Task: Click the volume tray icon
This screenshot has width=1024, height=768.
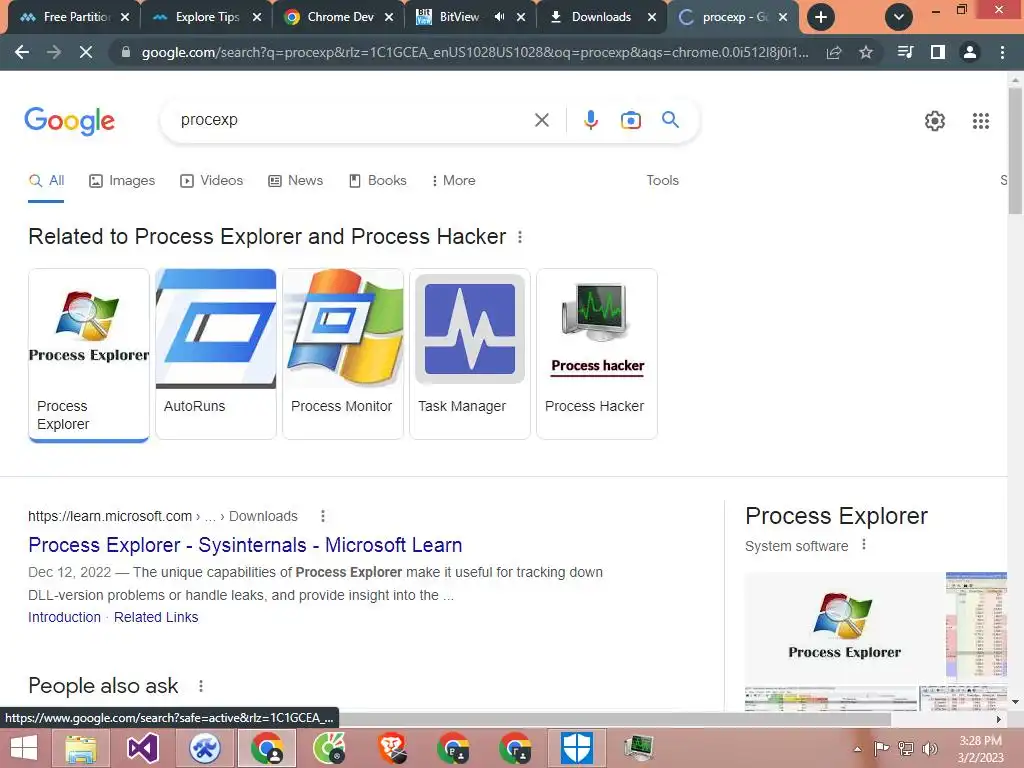Action: tap(929, 748)
